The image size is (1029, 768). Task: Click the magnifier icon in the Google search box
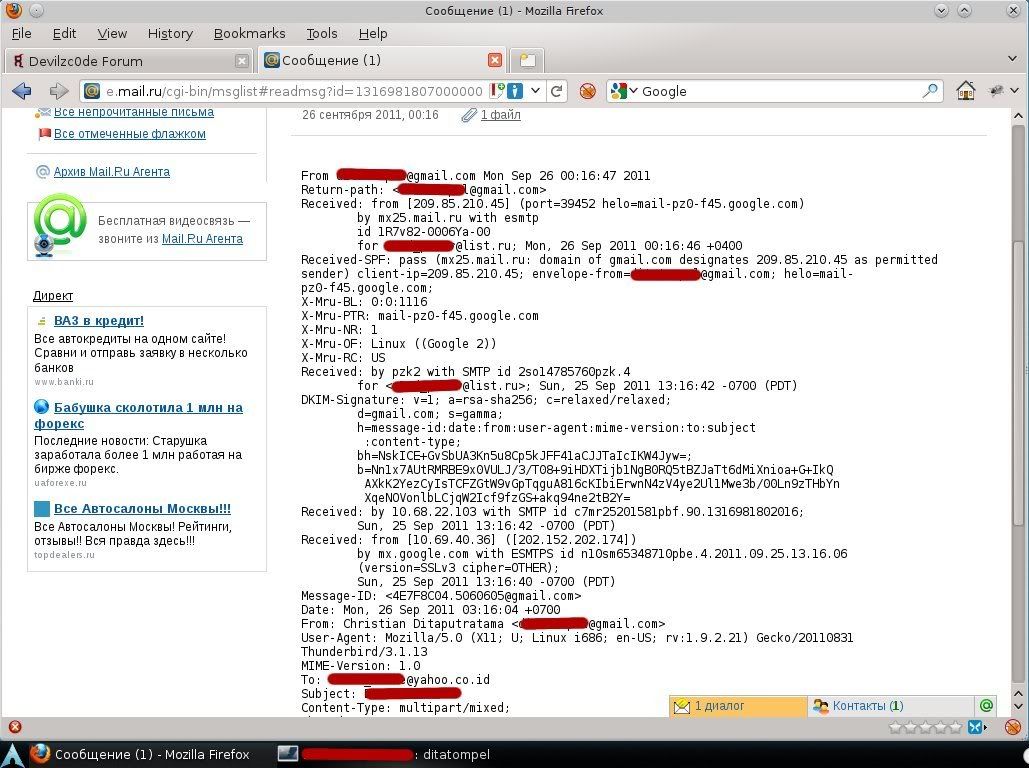pos(930,91)
